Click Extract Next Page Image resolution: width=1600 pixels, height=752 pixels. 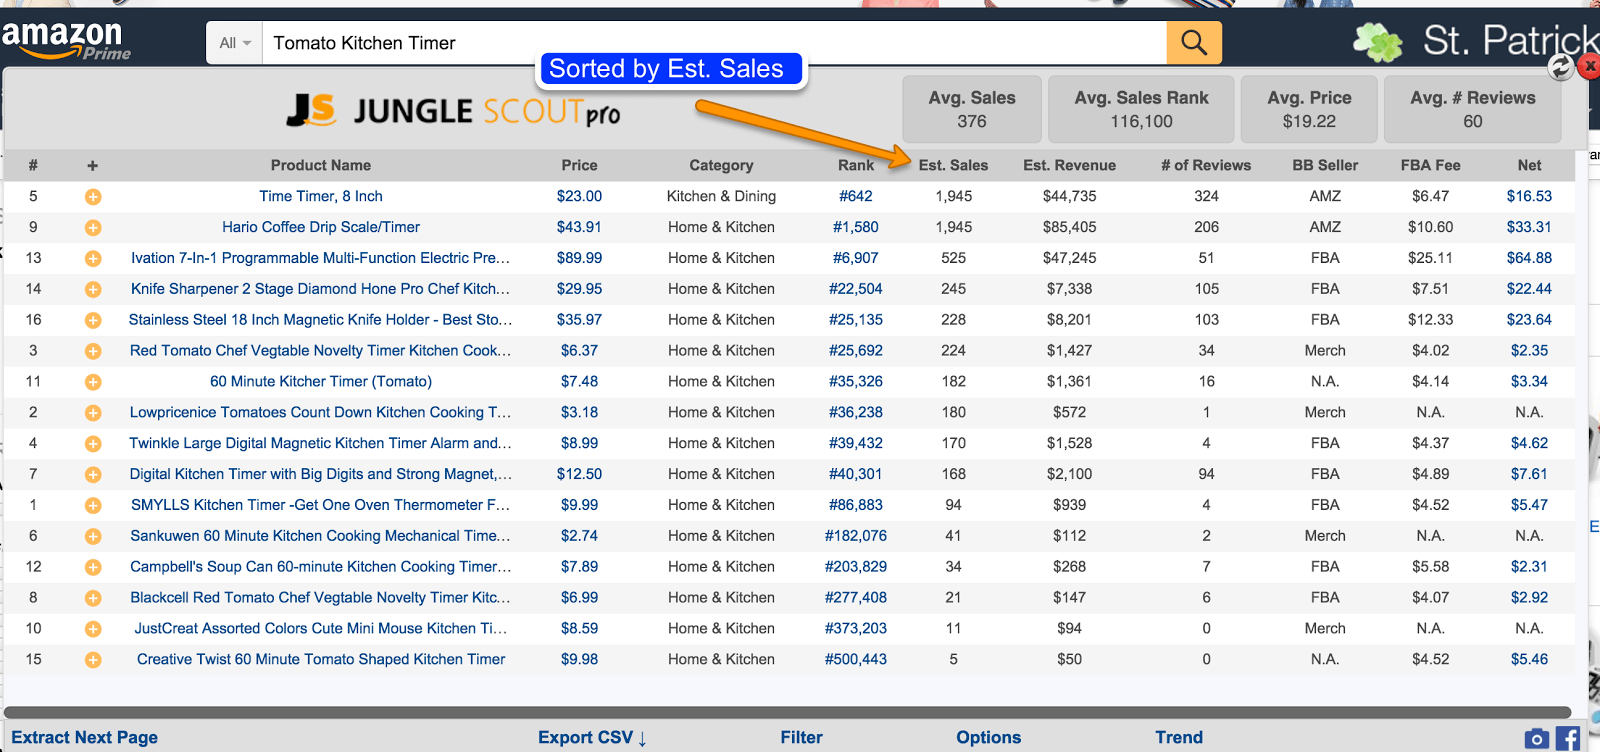pos(85,737)
